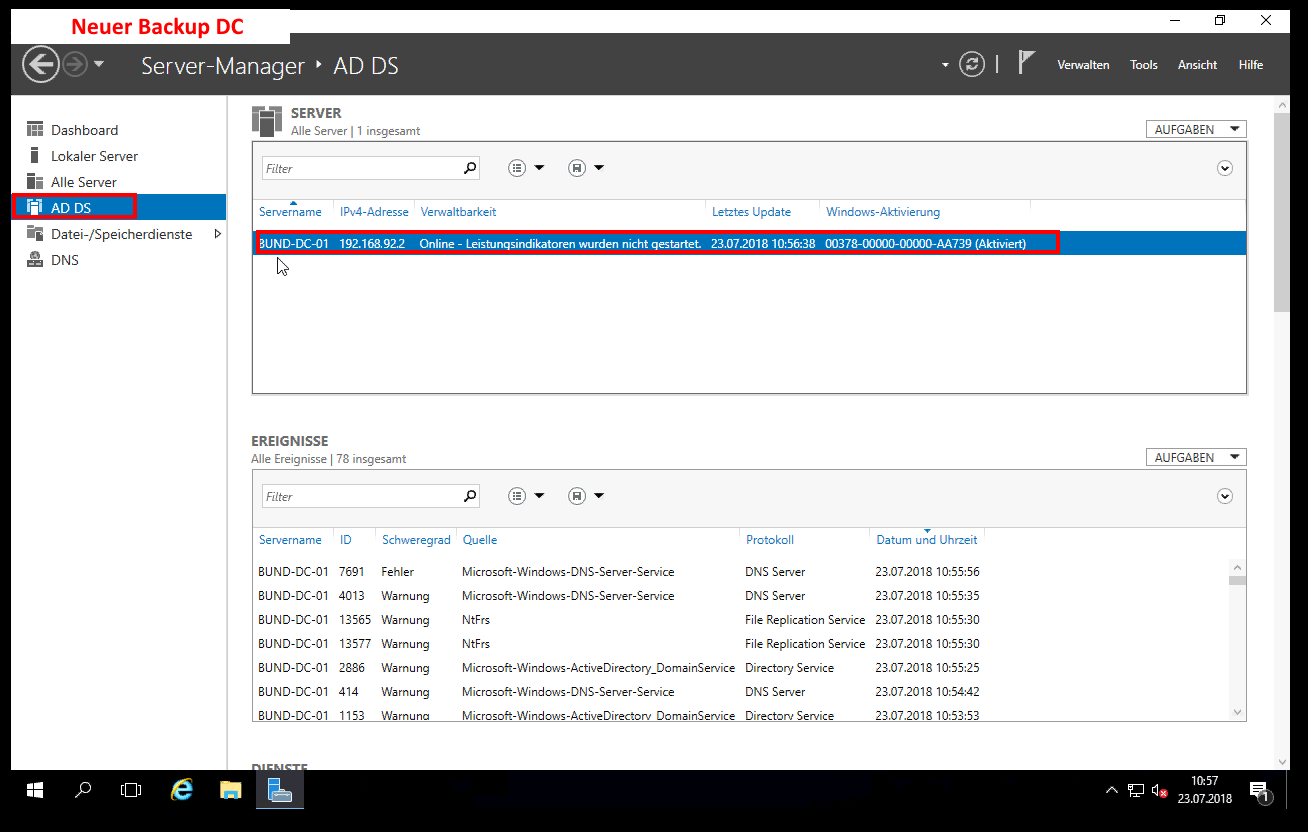This screenshot has height=832, width=1308.
Task: Open the Action Center notification icon
Action: coord(1262,791)
